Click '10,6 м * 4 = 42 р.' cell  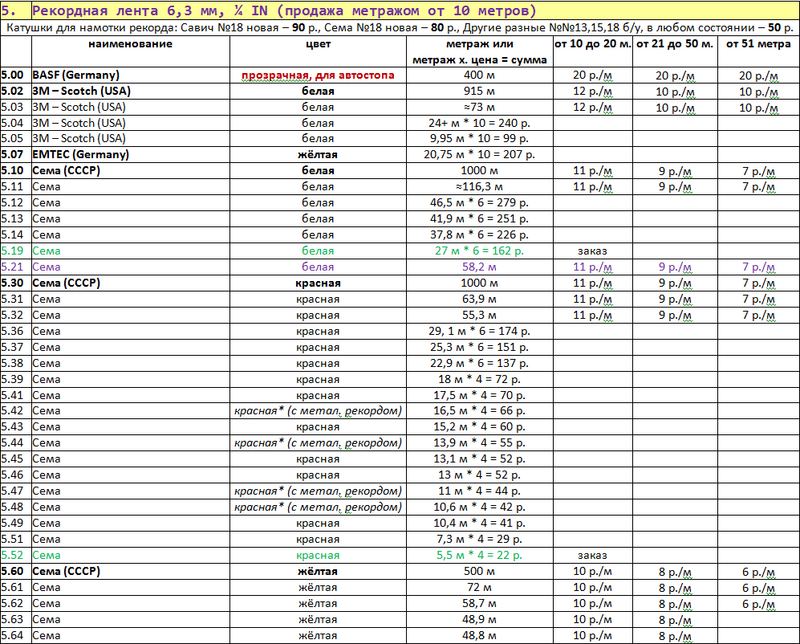480,507
